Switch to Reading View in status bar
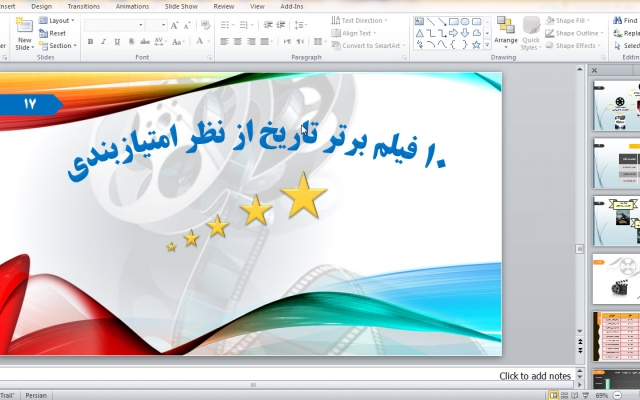The height and width of the screenshot is (400, 640). tap(575, 395)
